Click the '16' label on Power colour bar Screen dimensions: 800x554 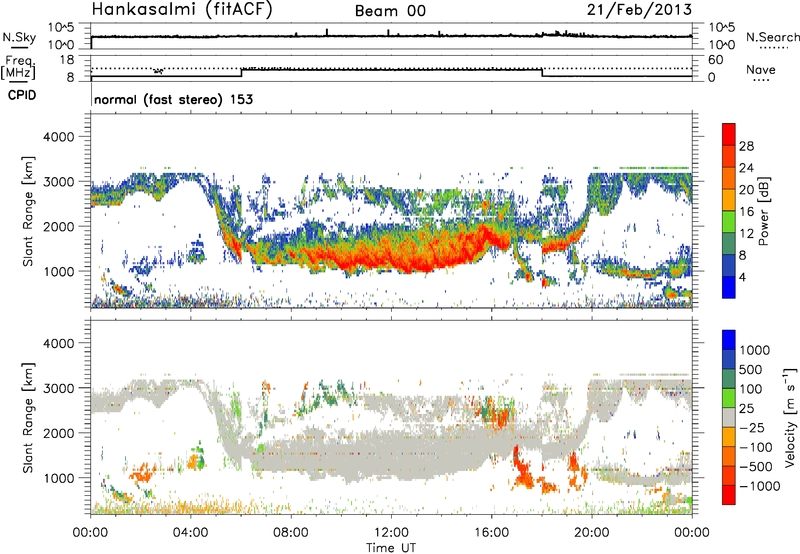tap(746, 211)
